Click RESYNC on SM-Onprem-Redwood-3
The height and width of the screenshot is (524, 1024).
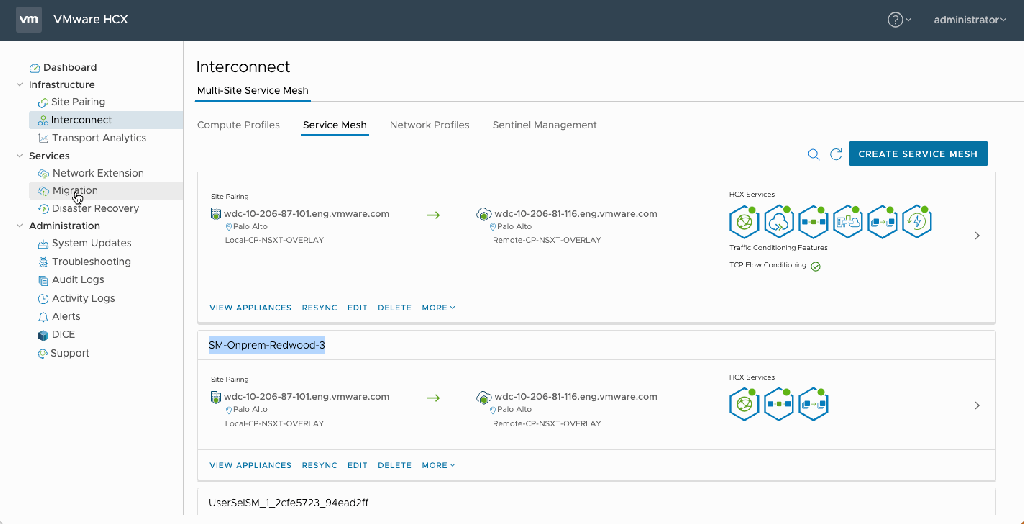[x=319, y=465]
